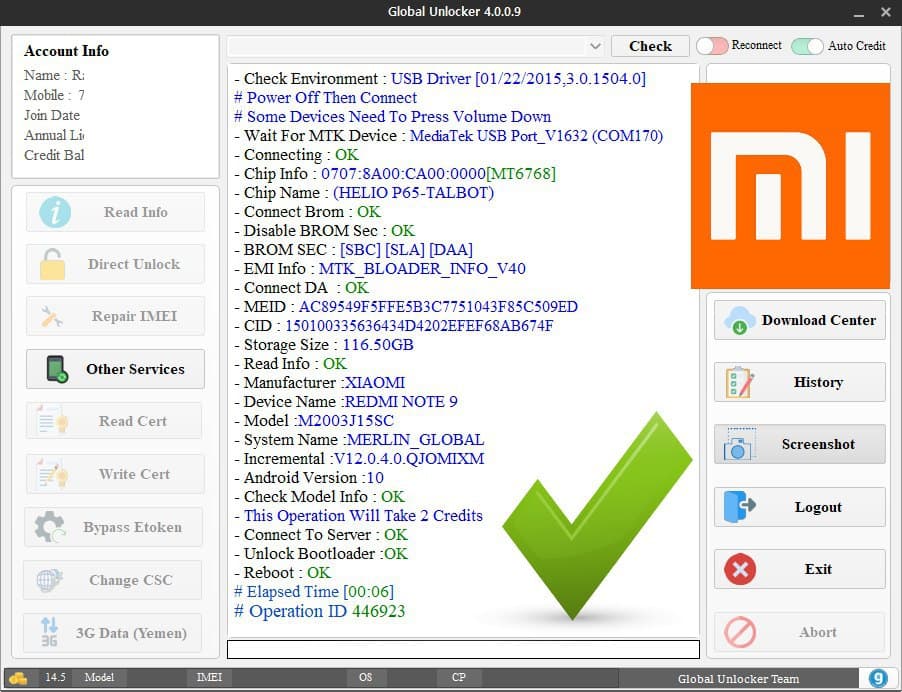This screenshot has width=902, height=692.
Task: Click the 'Chip Name : (HELIO P65-TALBOT)' line
Action: [x=364, y=193]
